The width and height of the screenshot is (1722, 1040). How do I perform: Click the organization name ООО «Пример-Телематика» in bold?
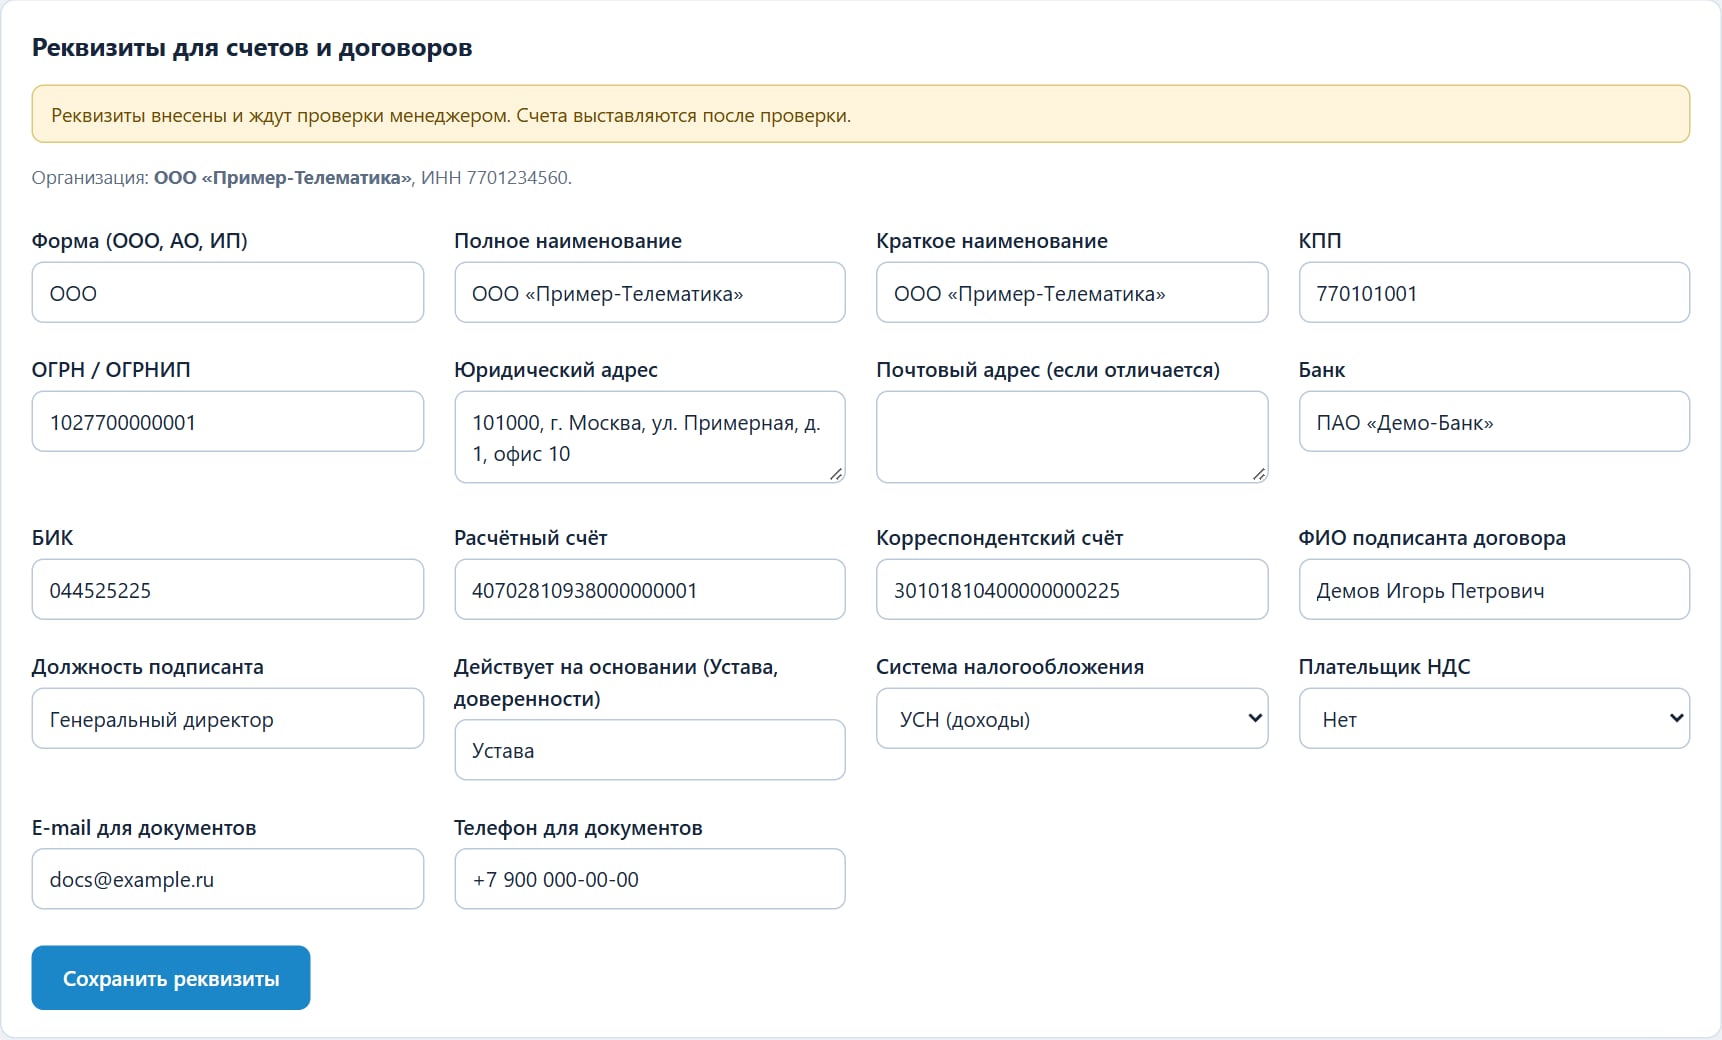click(283, 178)
